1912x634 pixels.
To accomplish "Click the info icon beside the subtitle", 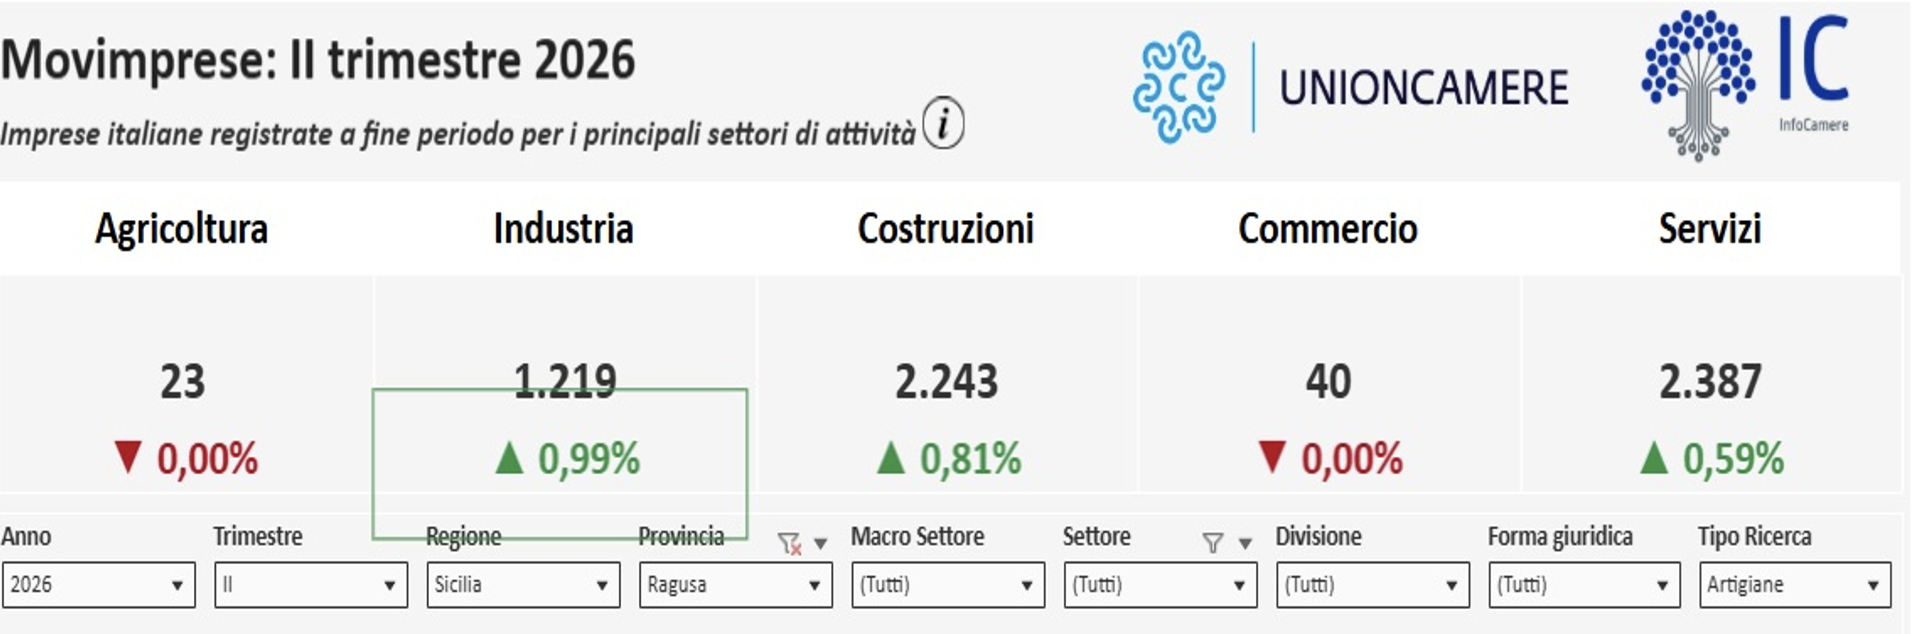I will (943, 124).
